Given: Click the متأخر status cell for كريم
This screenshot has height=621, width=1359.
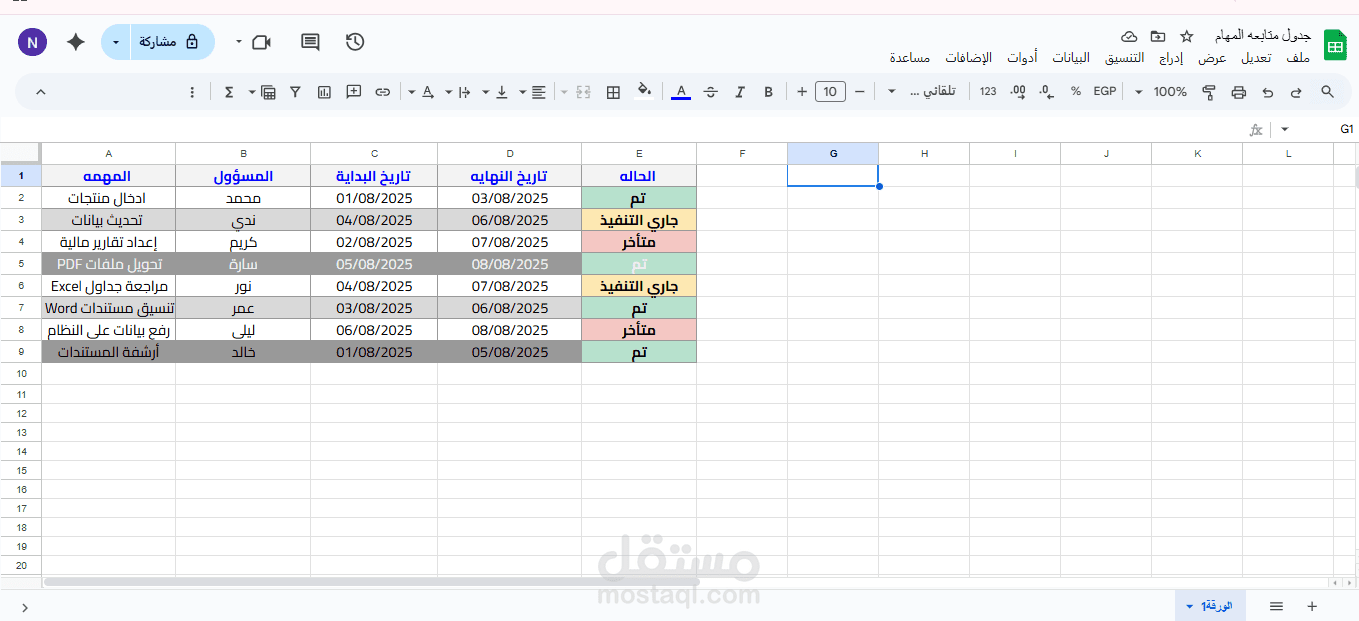Looking at the screenshot, I should (639, 242).
